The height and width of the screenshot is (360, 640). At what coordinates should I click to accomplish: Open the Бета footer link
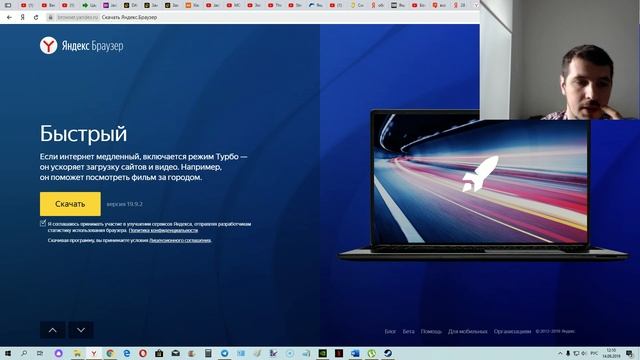click(409, 331)
